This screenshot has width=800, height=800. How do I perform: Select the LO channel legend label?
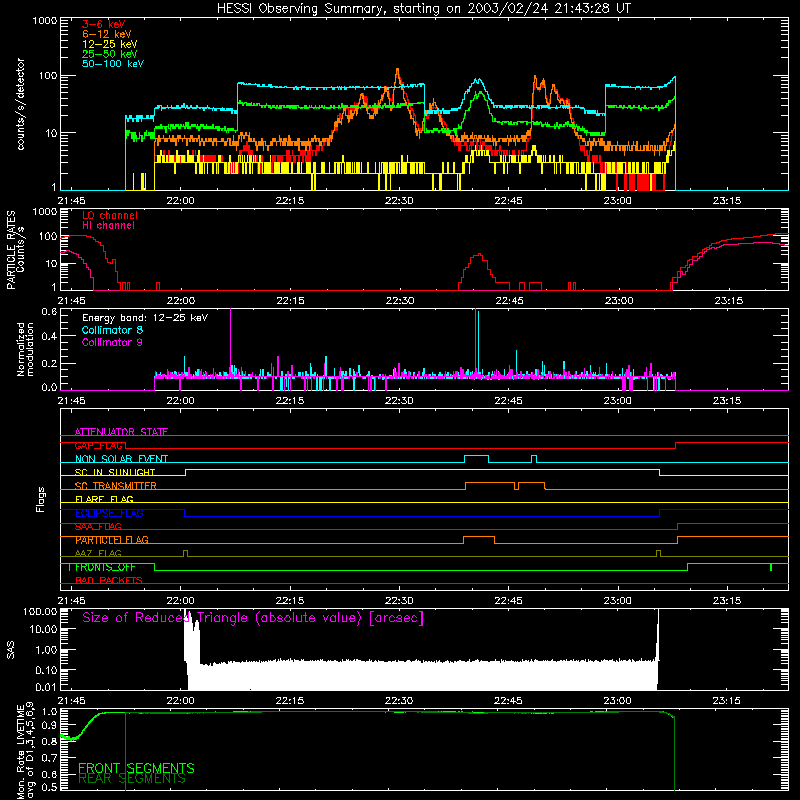coord(110,215)
